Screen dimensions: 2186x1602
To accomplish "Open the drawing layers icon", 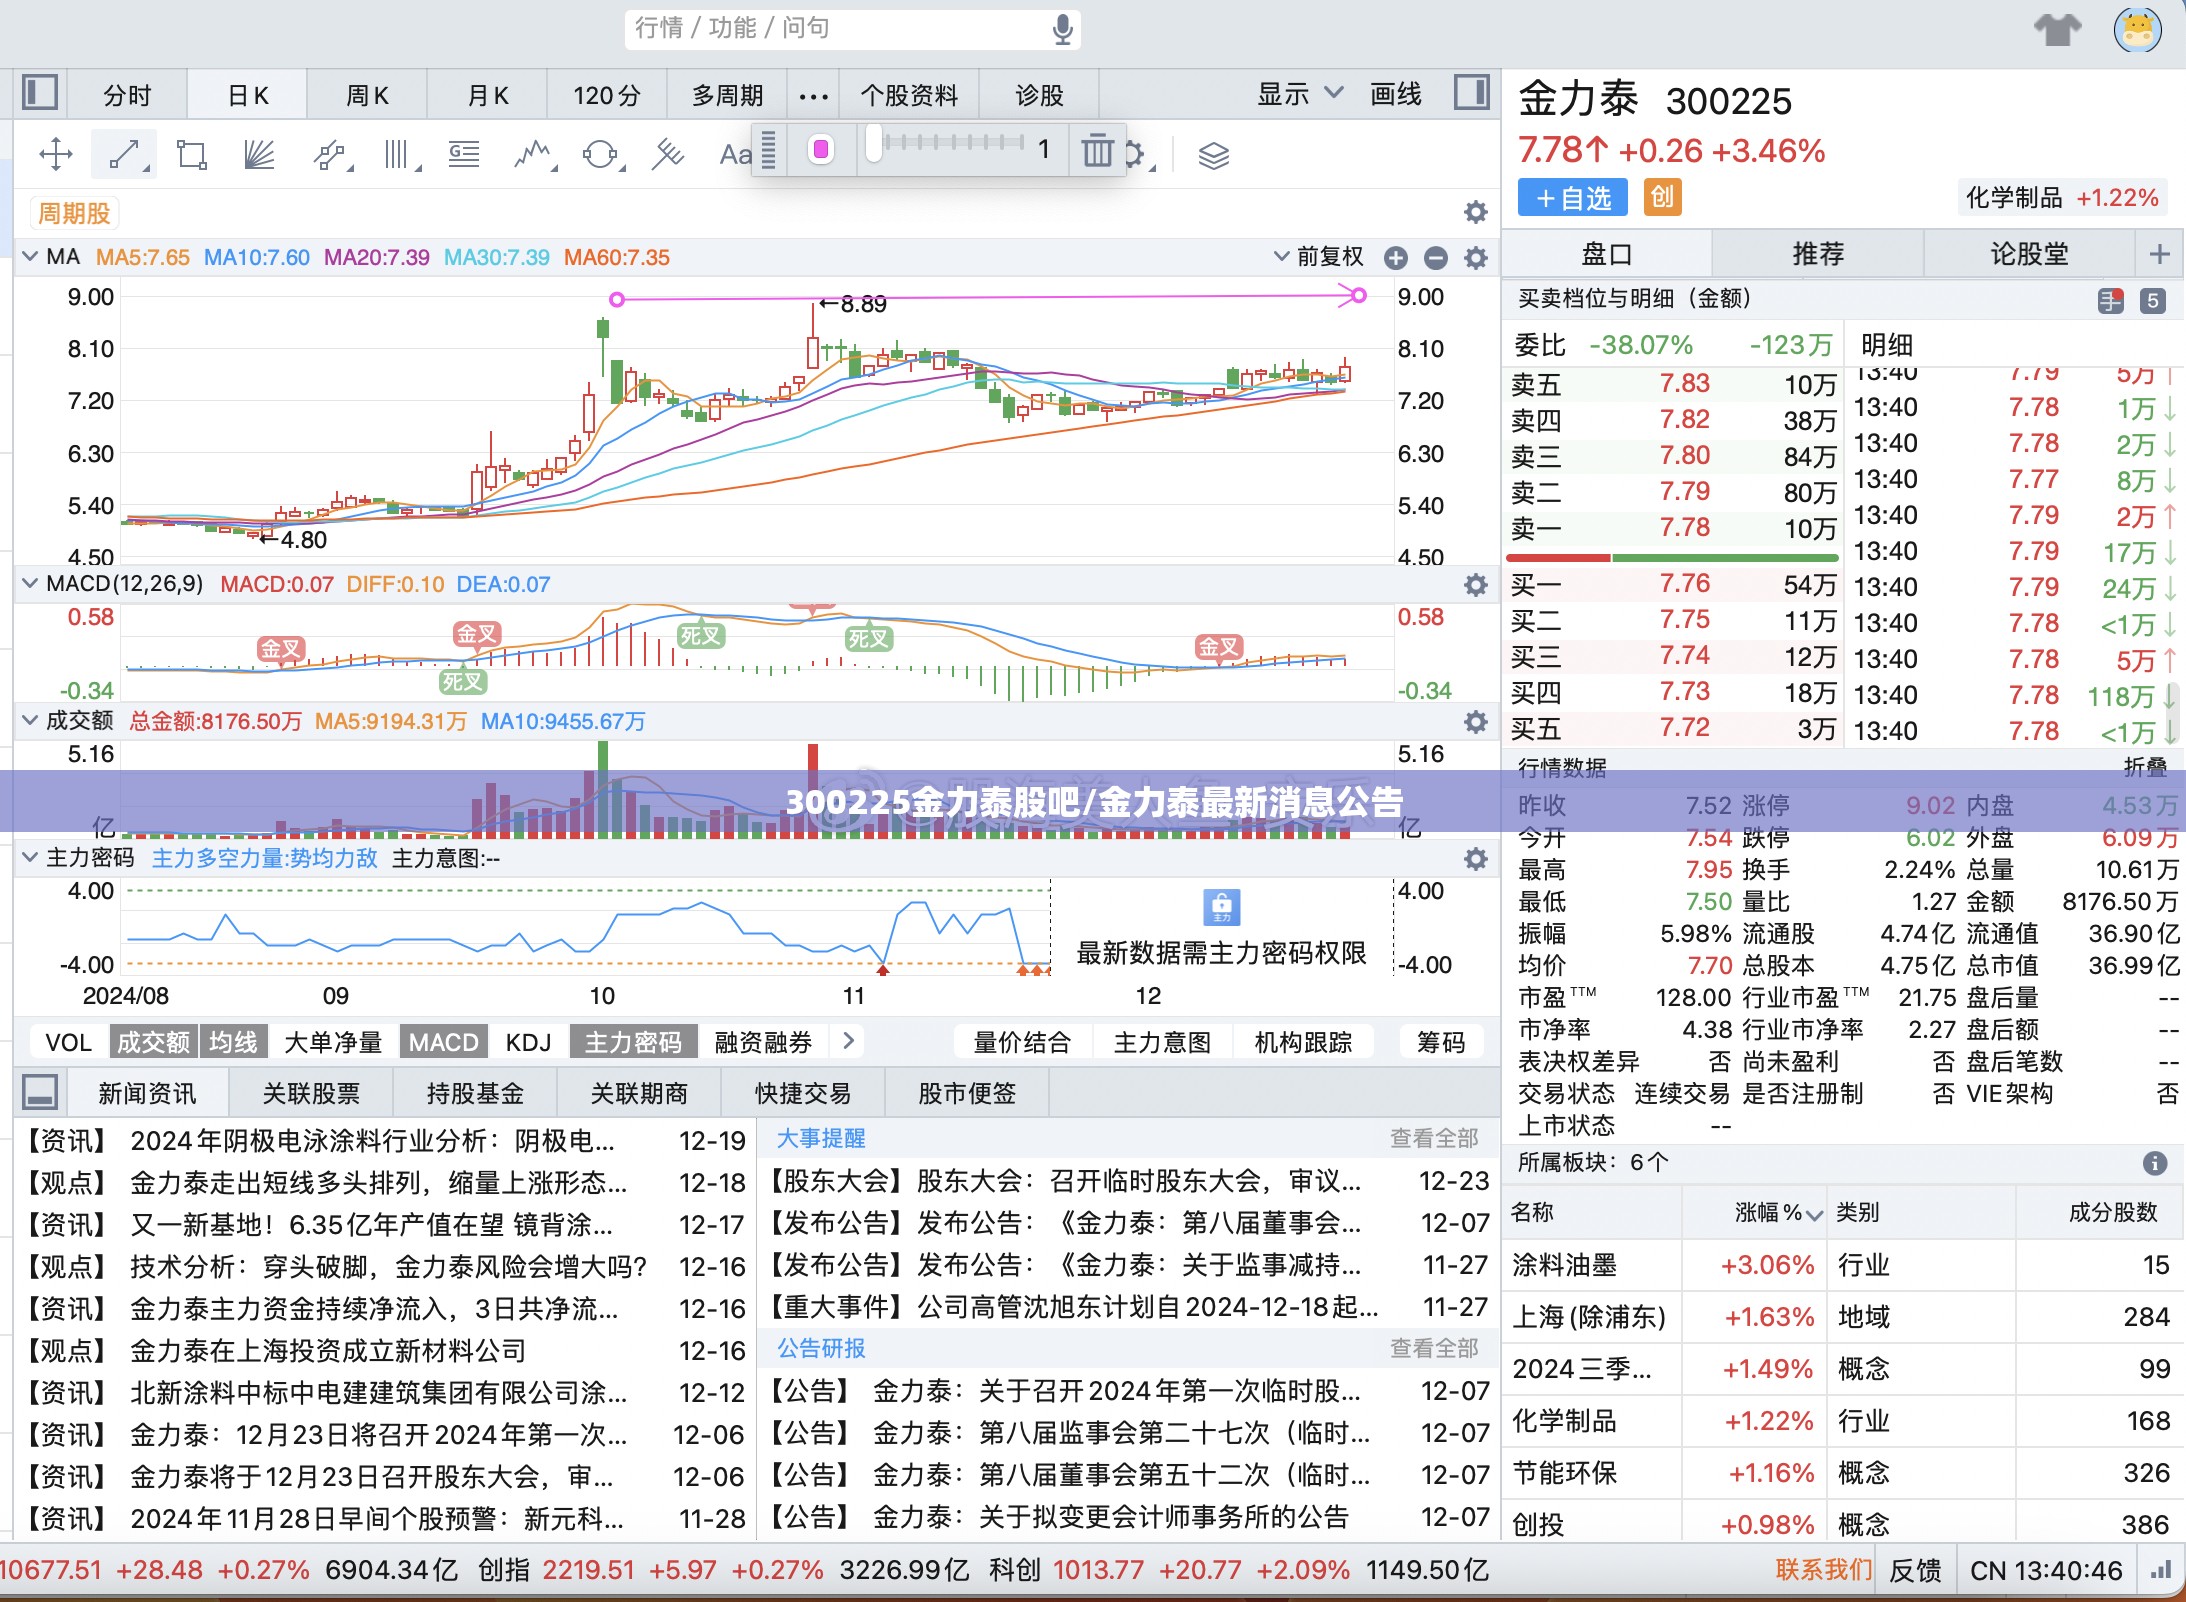I will (x=1213, y=155).
